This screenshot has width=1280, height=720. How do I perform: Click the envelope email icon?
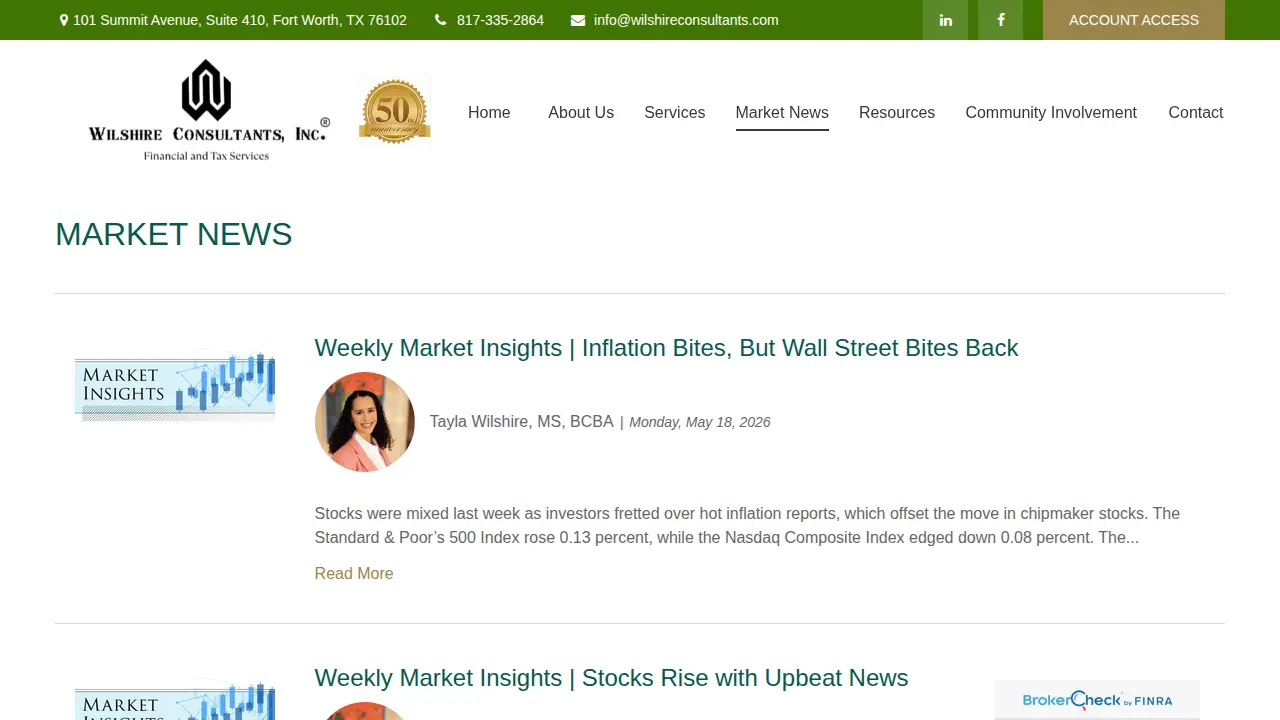578,20
